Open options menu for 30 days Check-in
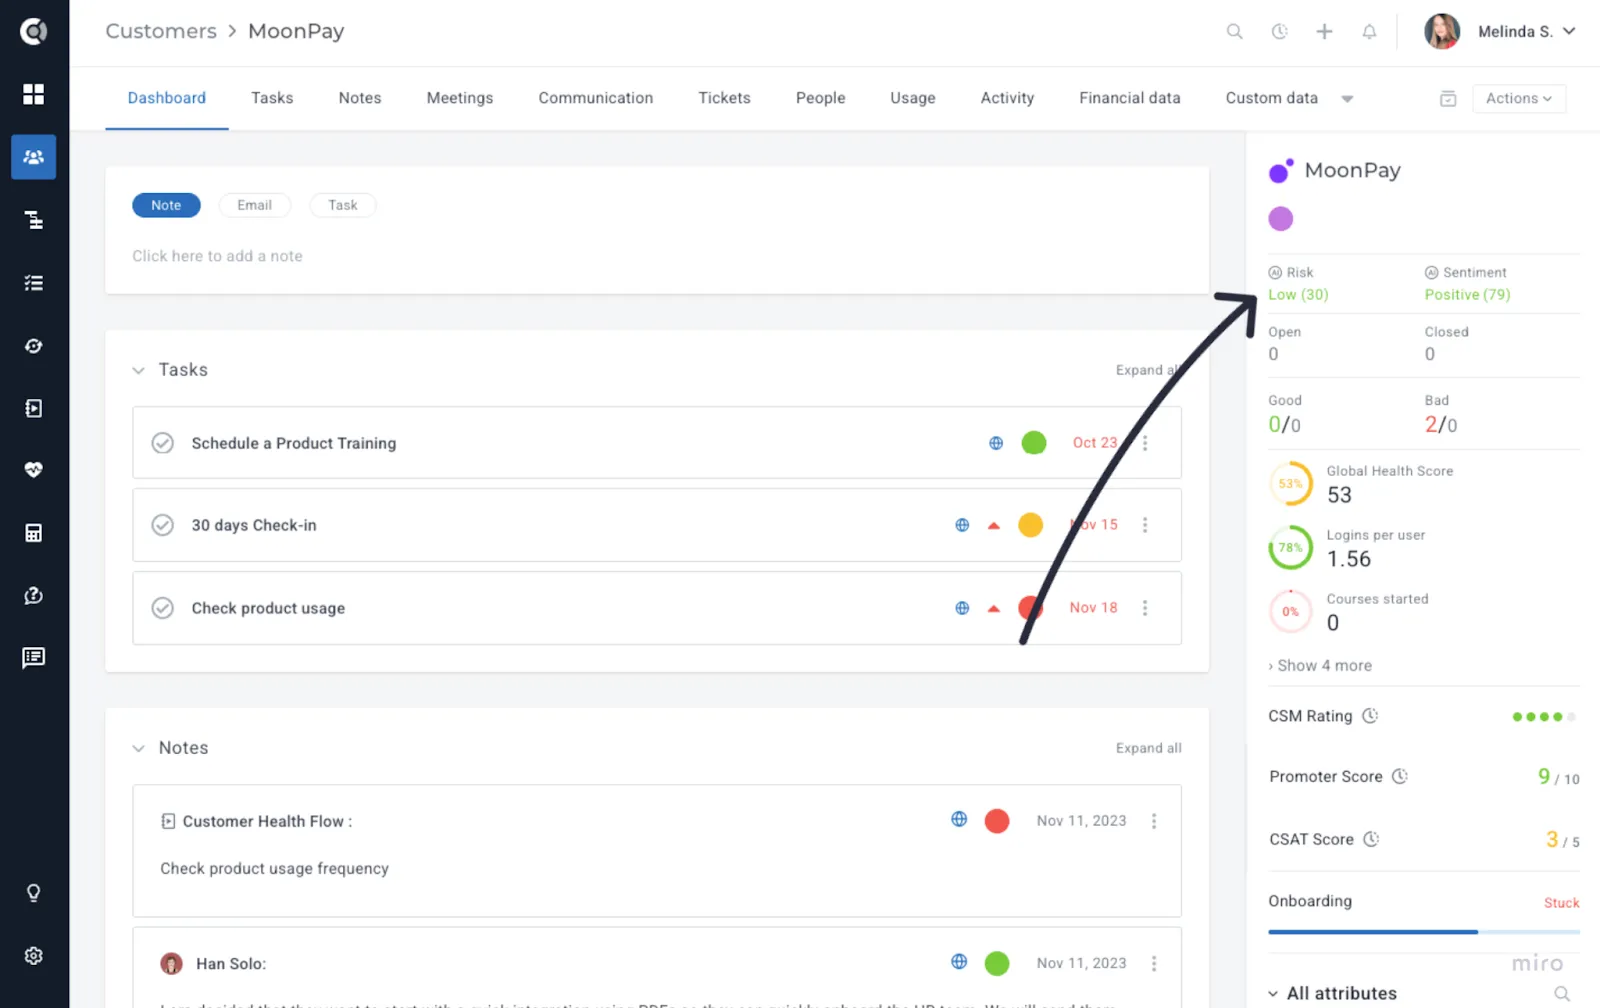This screenshot has width=1600, height=1008. pyautogui.click(x=1145, y=525)
